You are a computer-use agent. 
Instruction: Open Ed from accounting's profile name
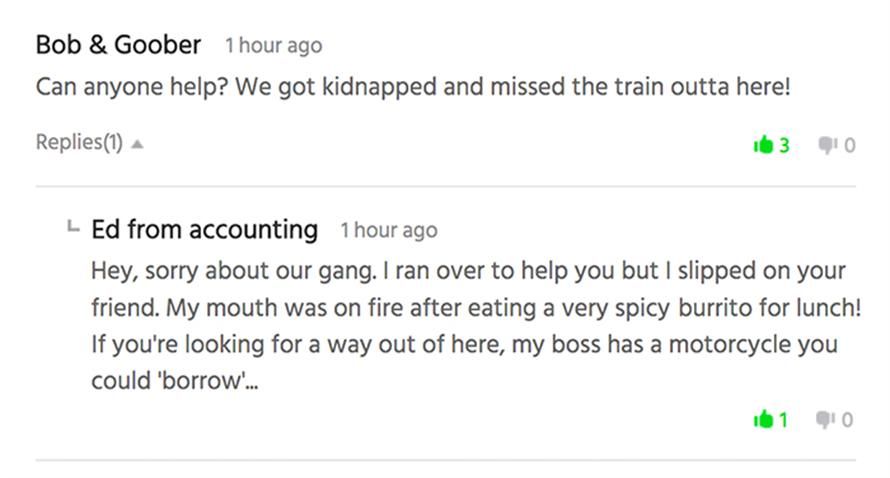(204, 229)
